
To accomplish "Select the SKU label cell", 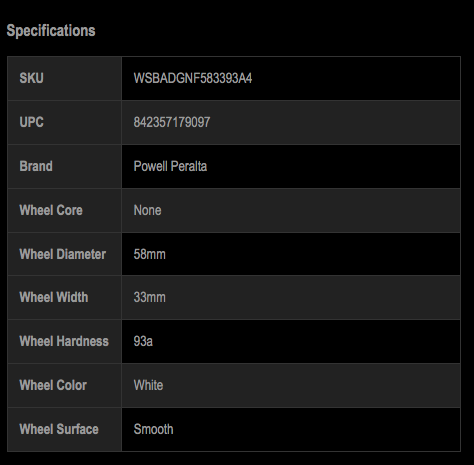I will click(x=65, y=78).
